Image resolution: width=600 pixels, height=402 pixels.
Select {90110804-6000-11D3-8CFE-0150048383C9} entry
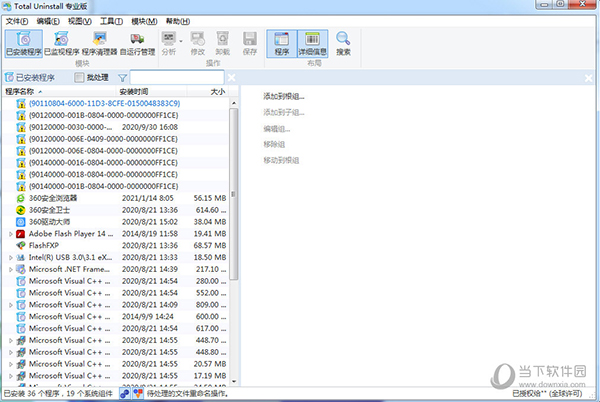point(116,103)
